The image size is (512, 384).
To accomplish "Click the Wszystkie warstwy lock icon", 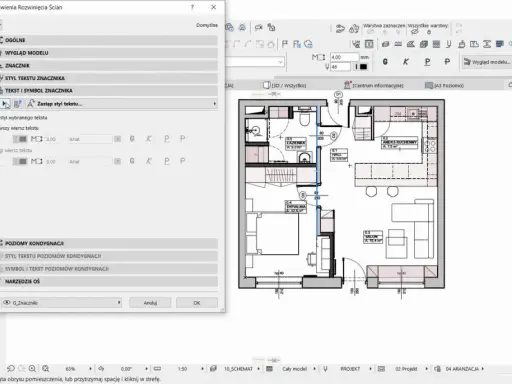I will pyautogui.click(x=429, y=32).
